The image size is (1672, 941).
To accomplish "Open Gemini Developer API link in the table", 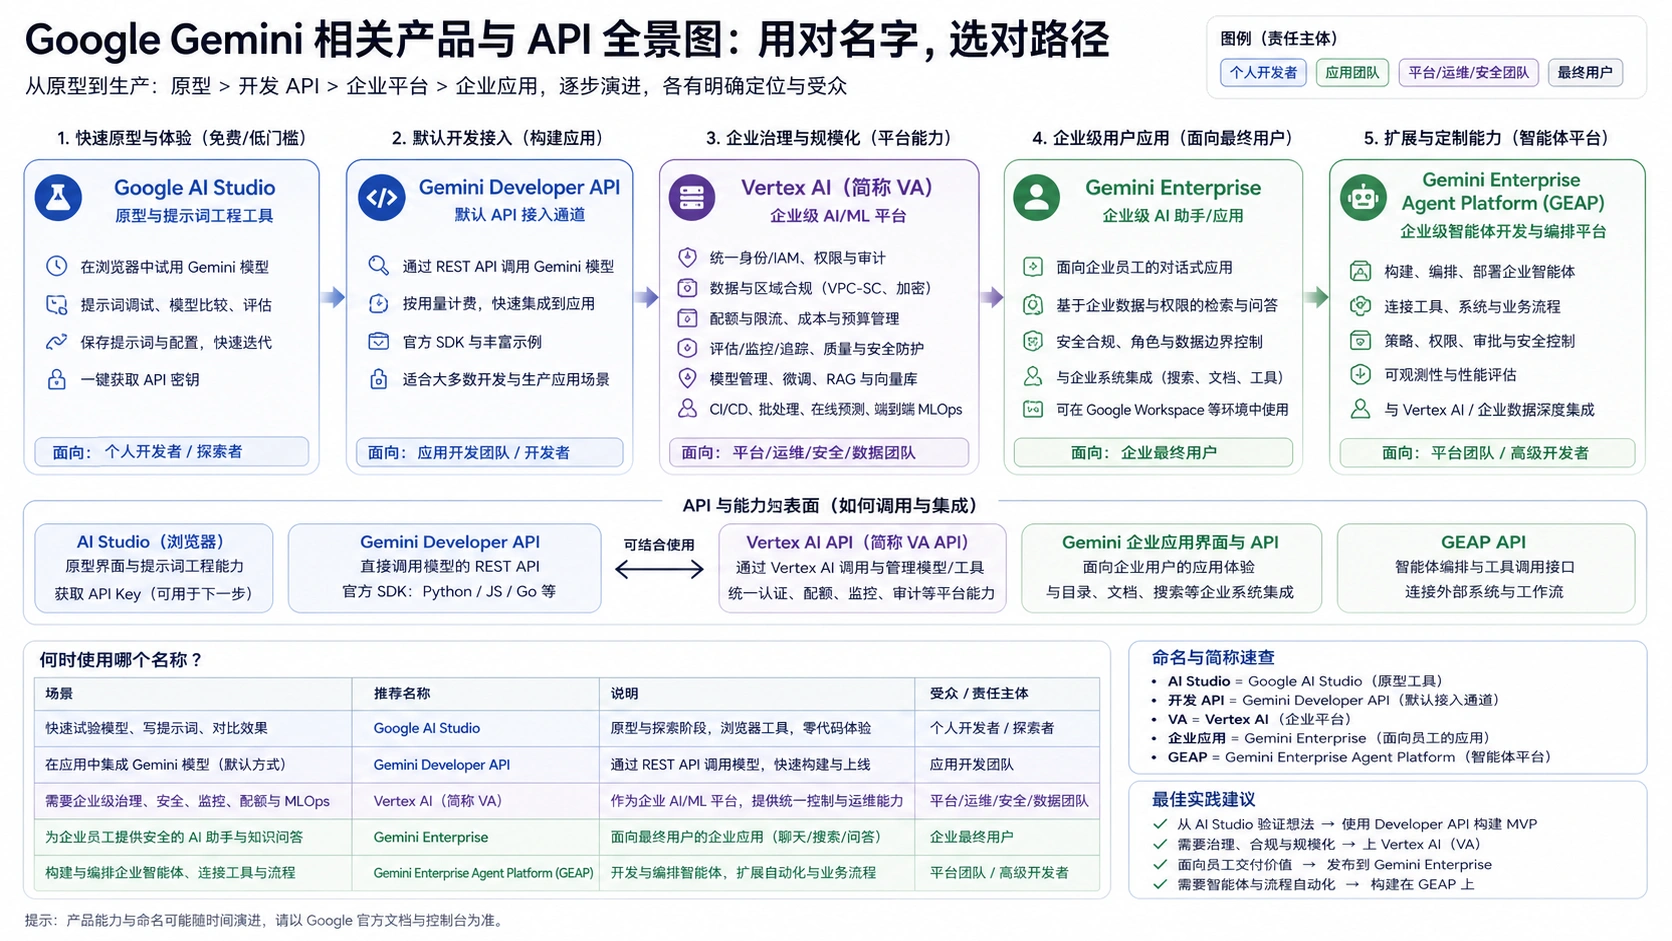I will click(442, 764).
